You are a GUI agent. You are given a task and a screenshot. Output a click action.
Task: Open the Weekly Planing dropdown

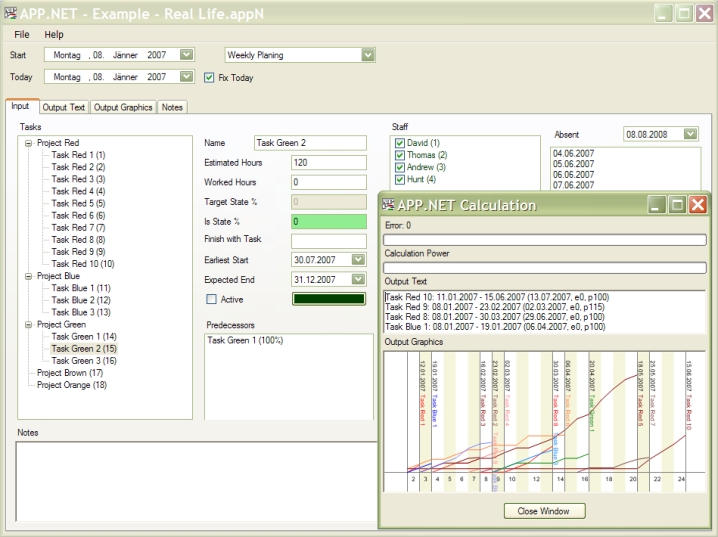click(x=368, y=55)
